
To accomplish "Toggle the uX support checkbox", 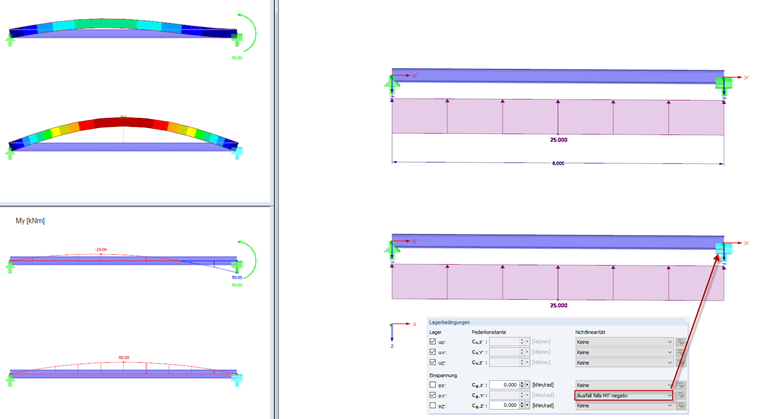I will (432, 341).
